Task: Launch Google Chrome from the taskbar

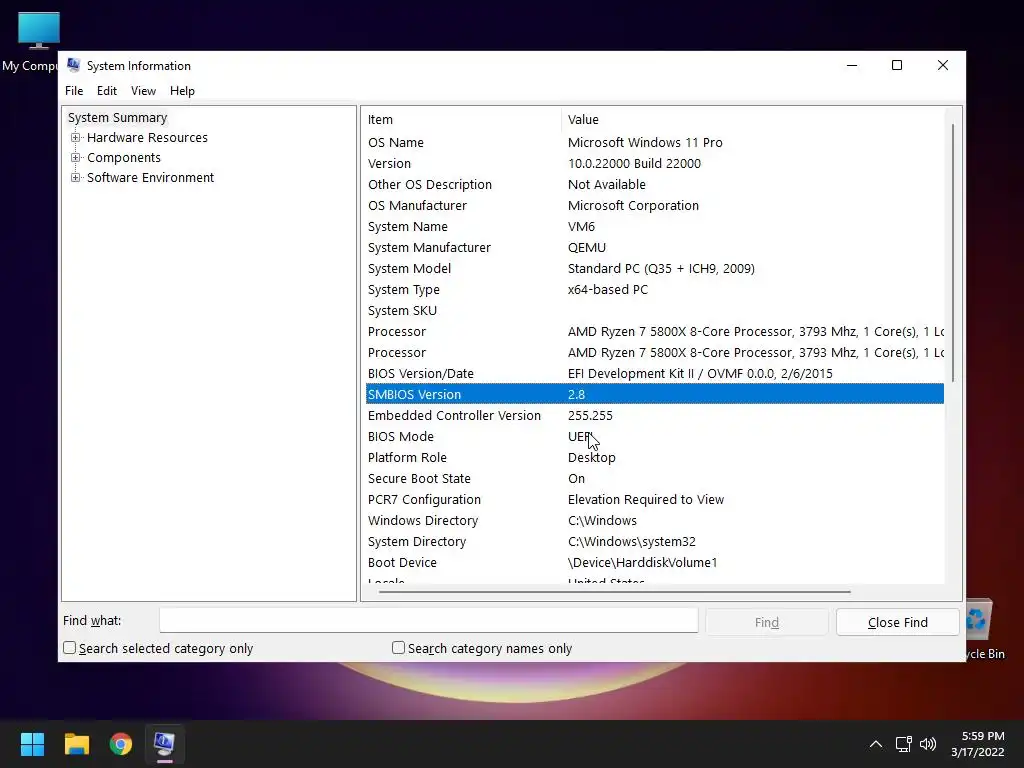Action: click(121, 744)
